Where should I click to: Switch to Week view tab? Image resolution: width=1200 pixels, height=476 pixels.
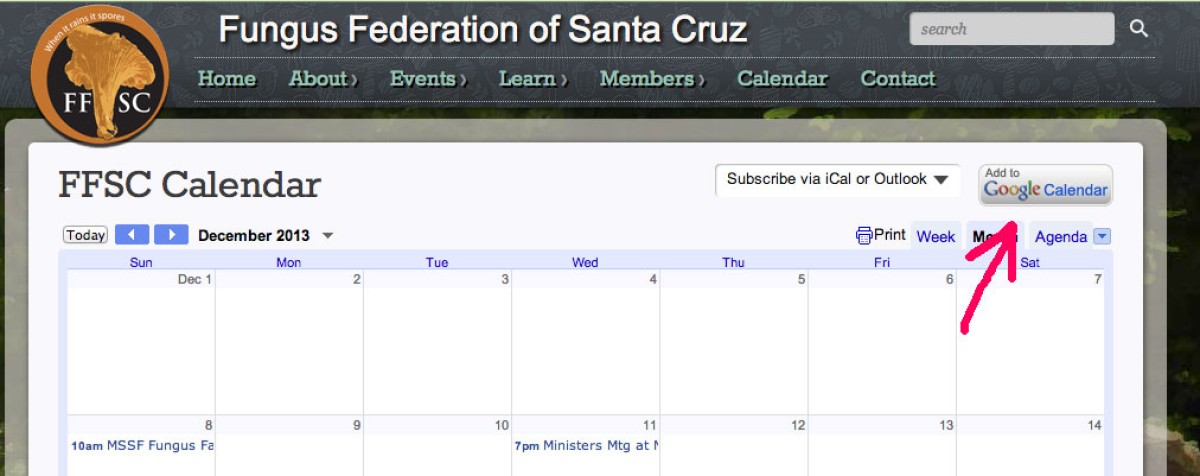[x=935, y=237]
